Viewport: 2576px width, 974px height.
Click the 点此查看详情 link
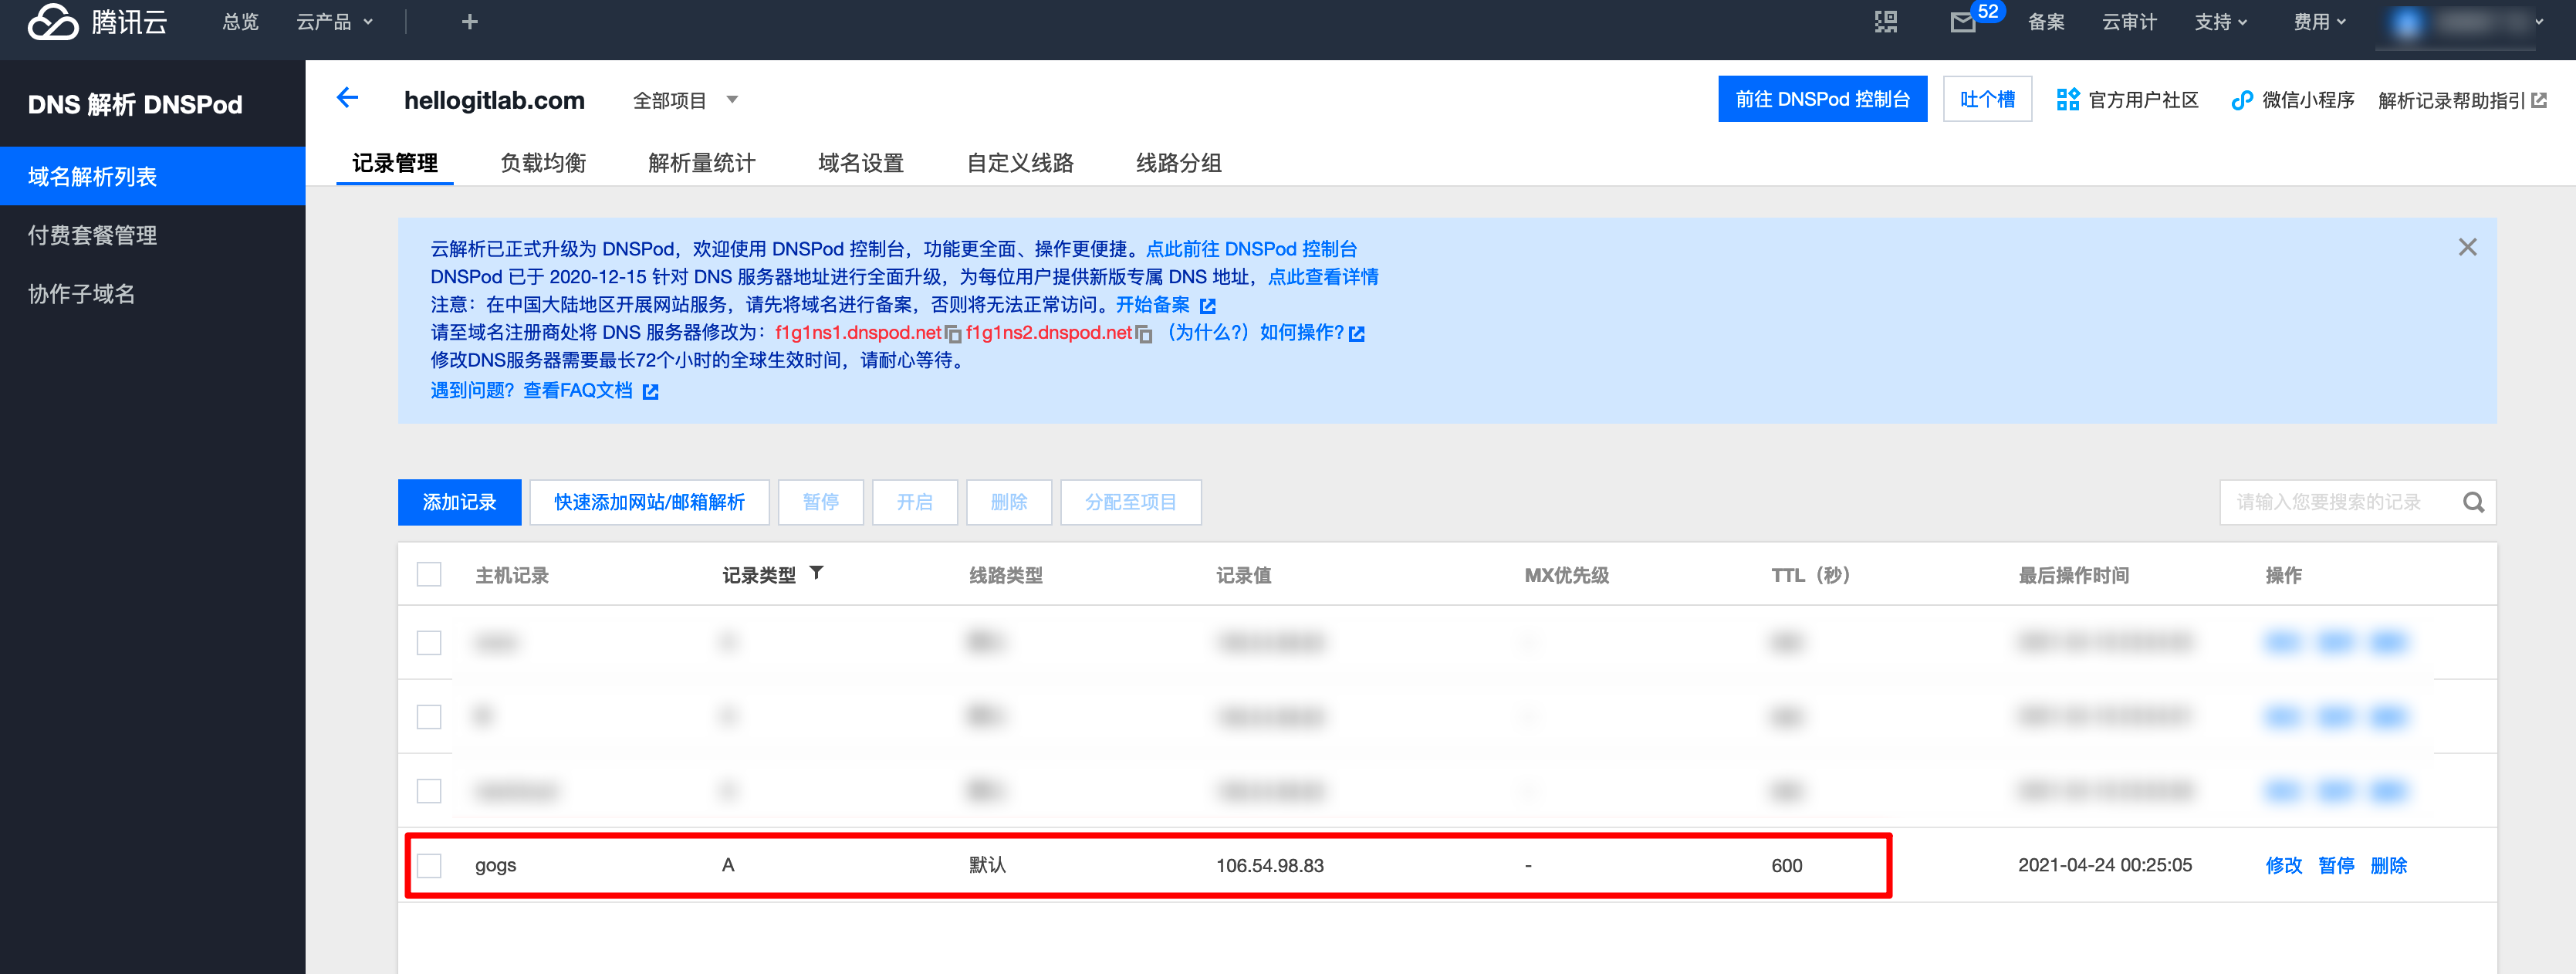click(x=1323, y=276)
